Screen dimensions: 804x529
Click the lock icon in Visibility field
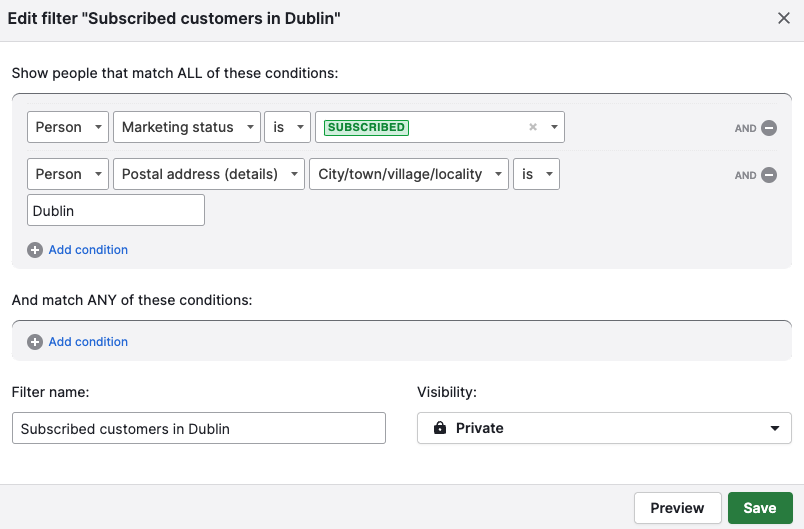pos(440,428)
